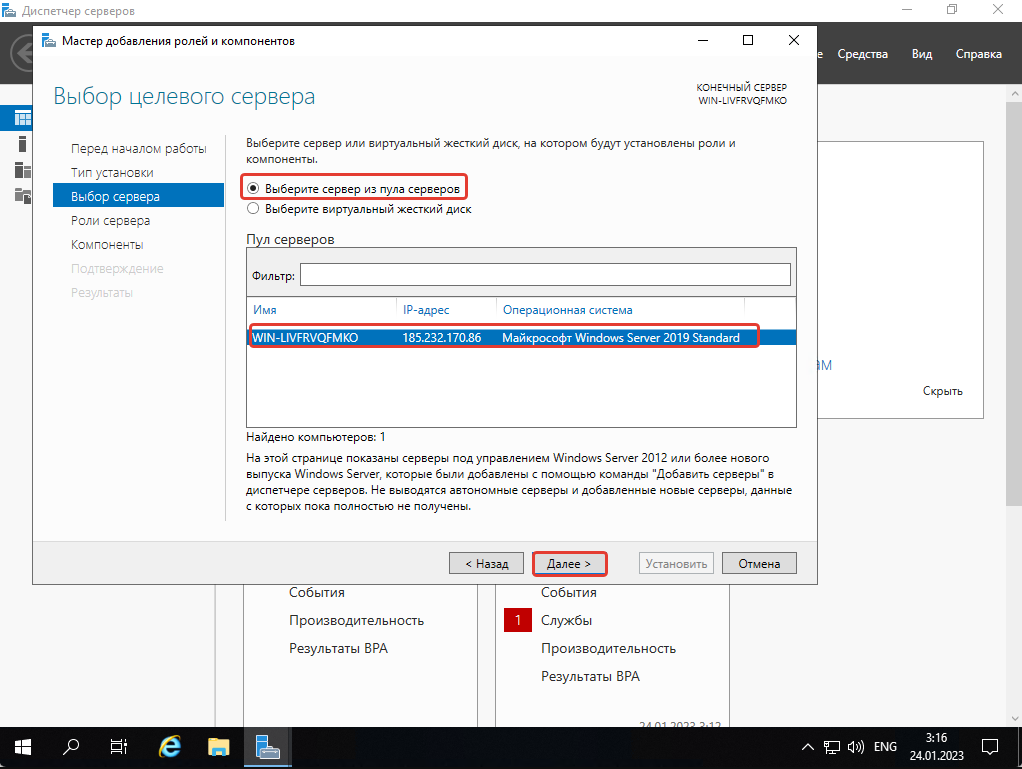Open File Explorer from the taskbar
Image resolution: width=1022 pixels, height=769 pixels.
[219, 746]
